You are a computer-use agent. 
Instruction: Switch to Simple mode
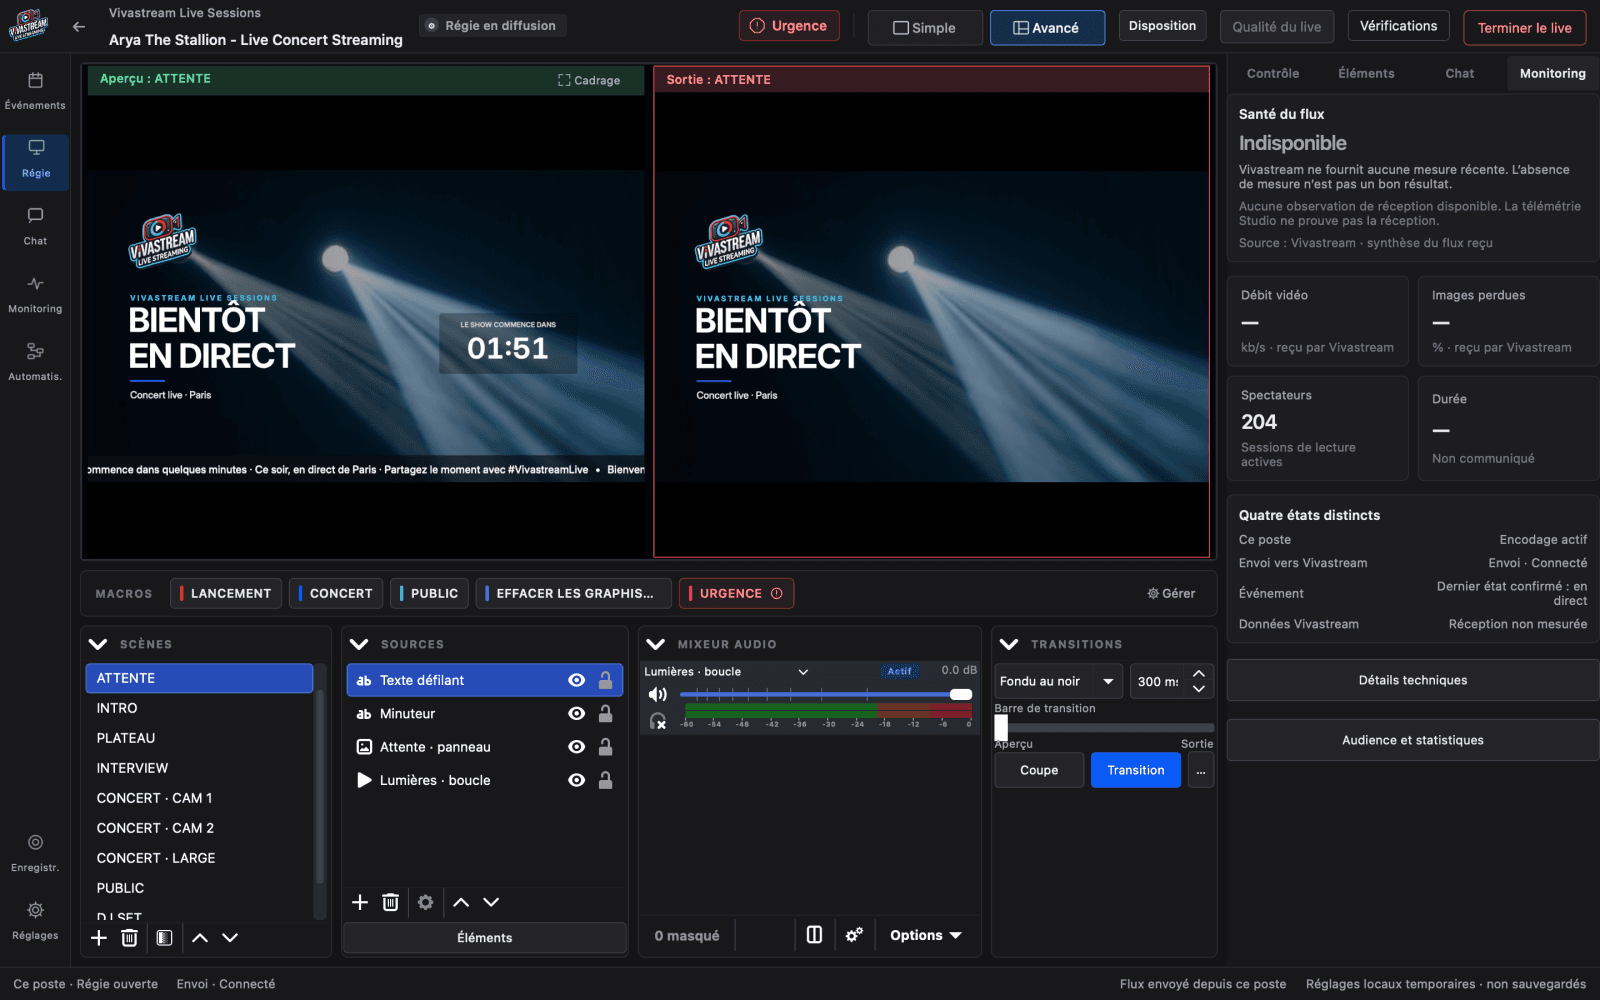pyautogui.click(x=924, y=28)
